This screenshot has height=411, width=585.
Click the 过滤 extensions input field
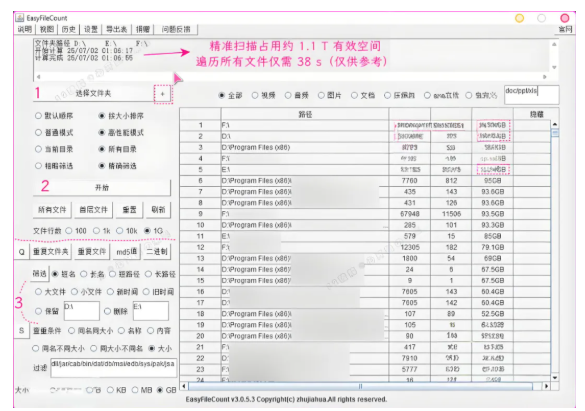pos(113,368)
